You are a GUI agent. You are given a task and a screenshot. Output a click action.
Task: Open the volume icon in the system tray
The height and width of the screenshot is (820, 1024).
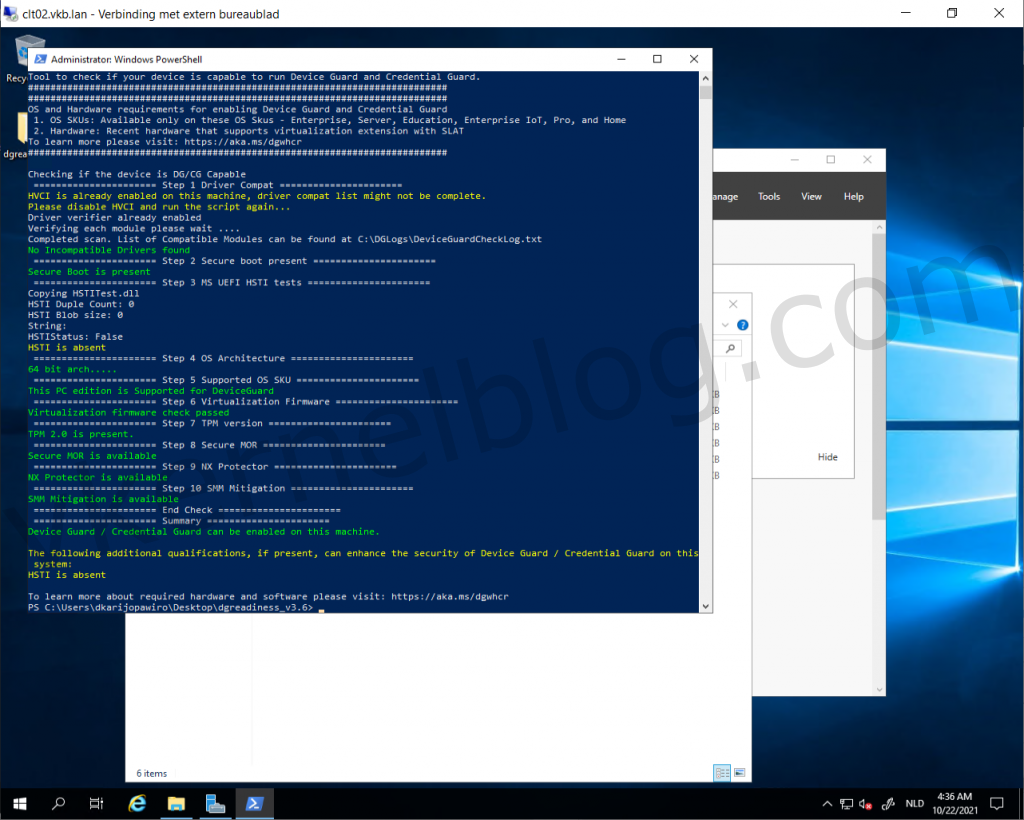(863, 803)
